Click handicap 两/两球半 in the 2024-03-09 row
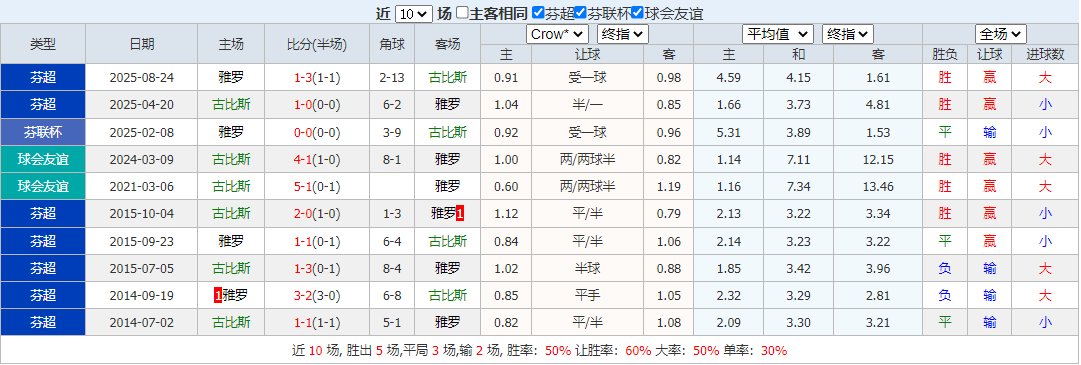The width and height of the screenshot is (1081, 365). [x=587, y=159]
